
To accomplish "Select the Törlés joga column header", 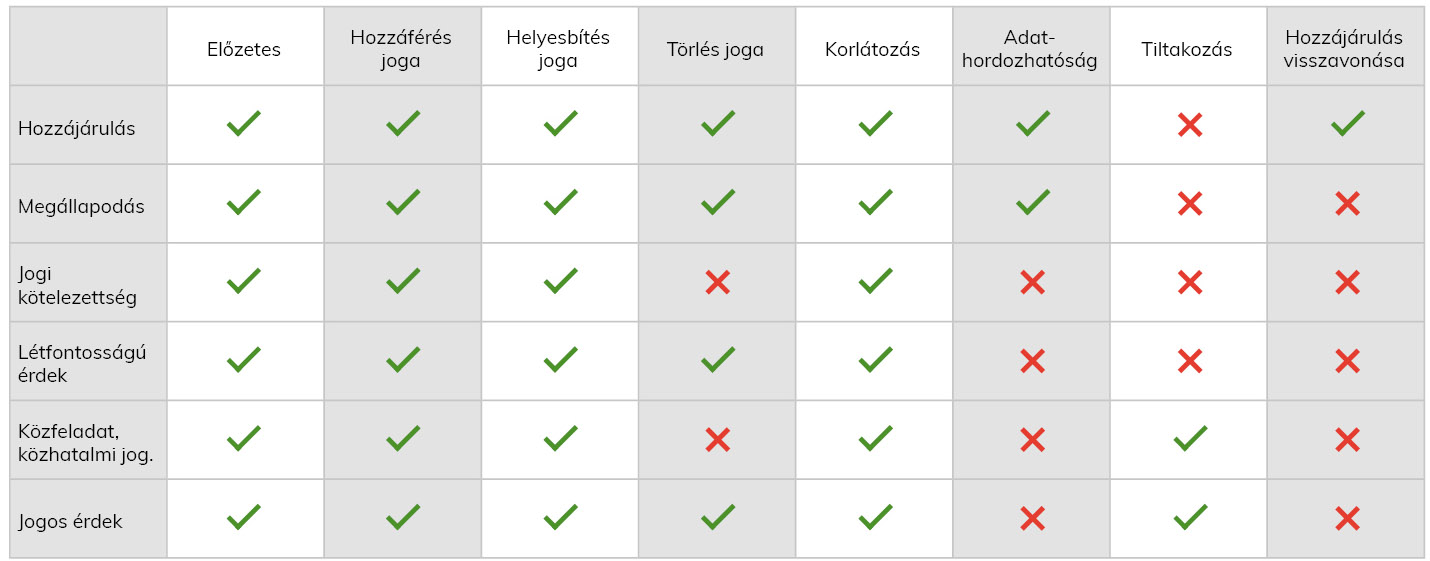I will pyautogui.click(x=715, y=49).
